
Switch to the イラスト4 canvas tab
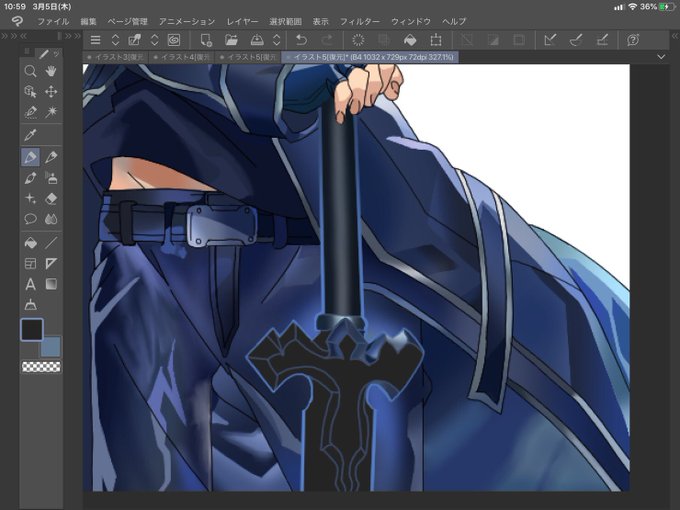(182, 57)
